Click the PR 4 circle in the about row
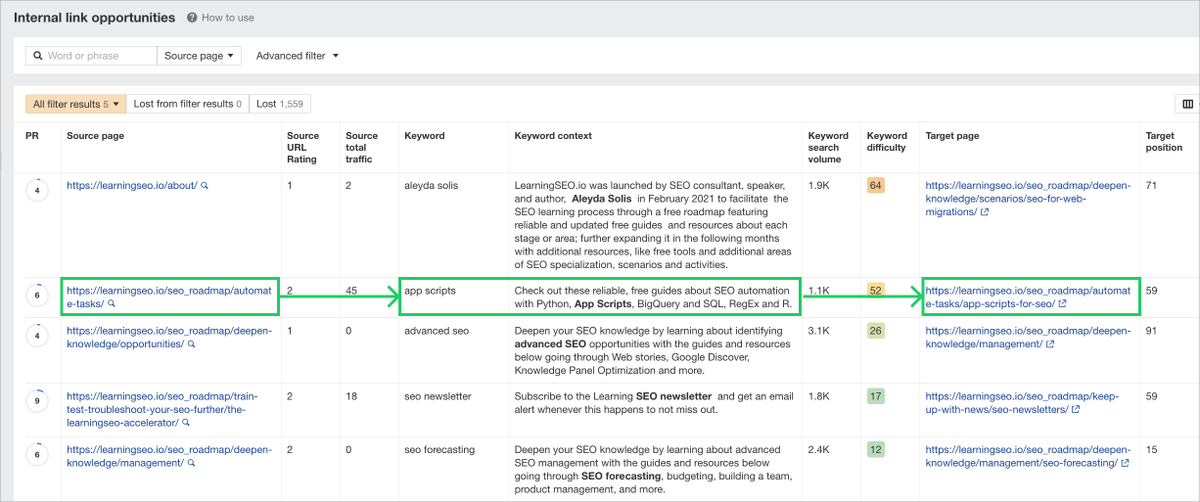This screenshot has height=502, width=1200. (x=37, y=190)
